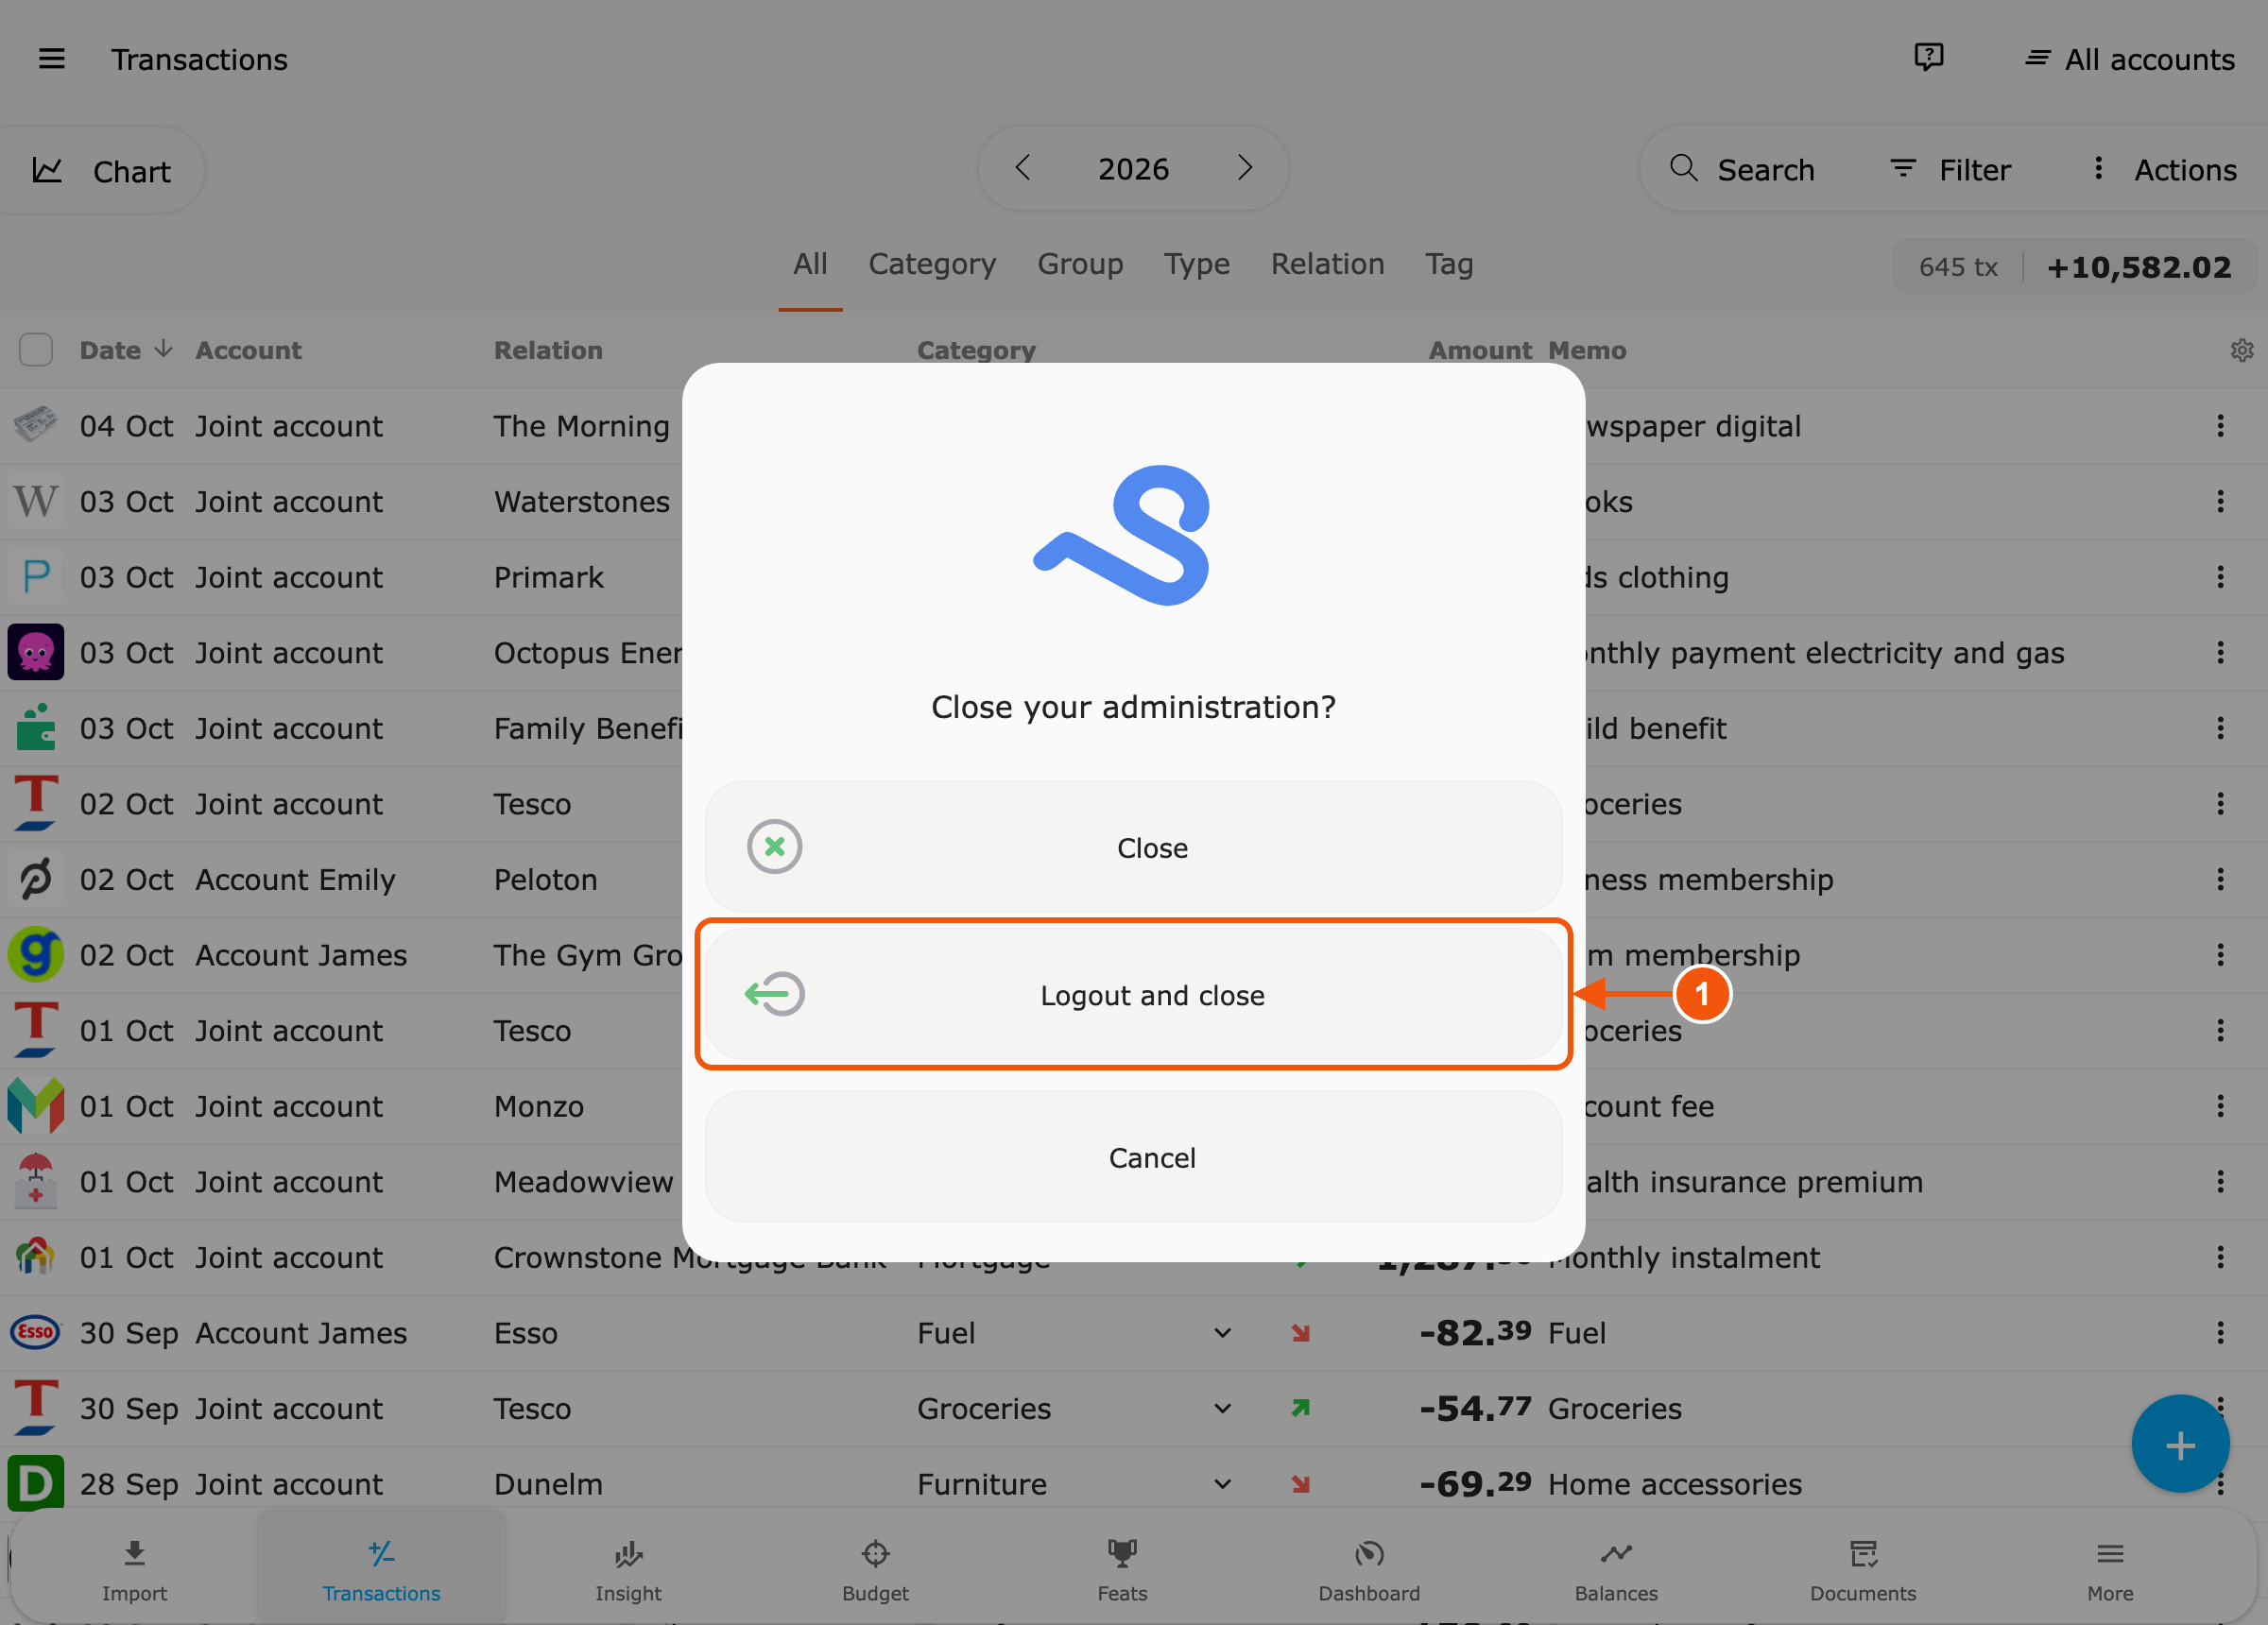The image size is (2268, 1625).
Task: Open row menu for Family Benefit transaction
Action: pyautogui.click(x=2220, y=728)
